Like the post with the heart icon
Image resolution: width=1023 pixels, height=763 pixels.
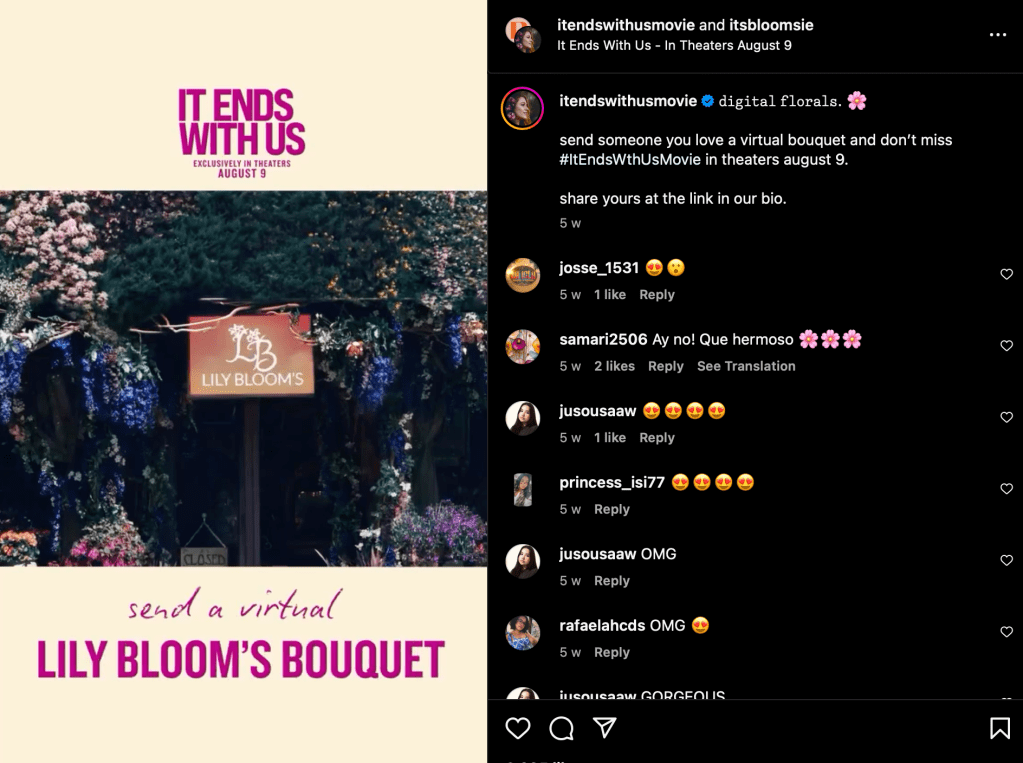click(518, 728)
